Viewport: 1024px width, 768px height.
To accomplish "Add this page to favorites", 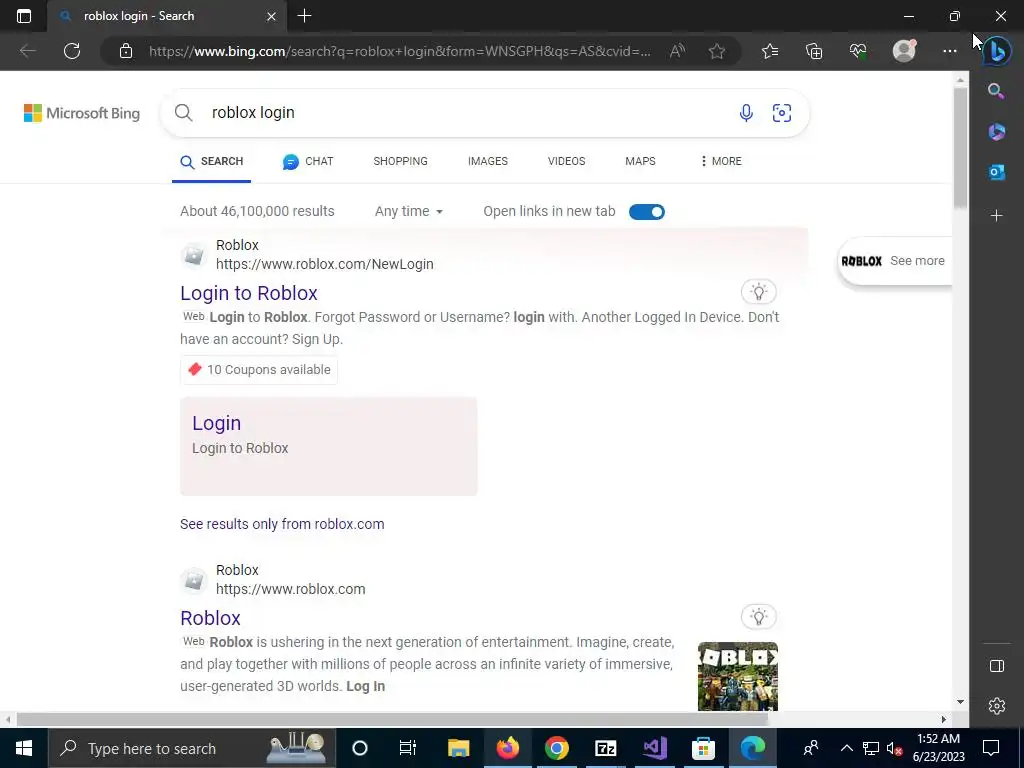I will click(717, 51).
